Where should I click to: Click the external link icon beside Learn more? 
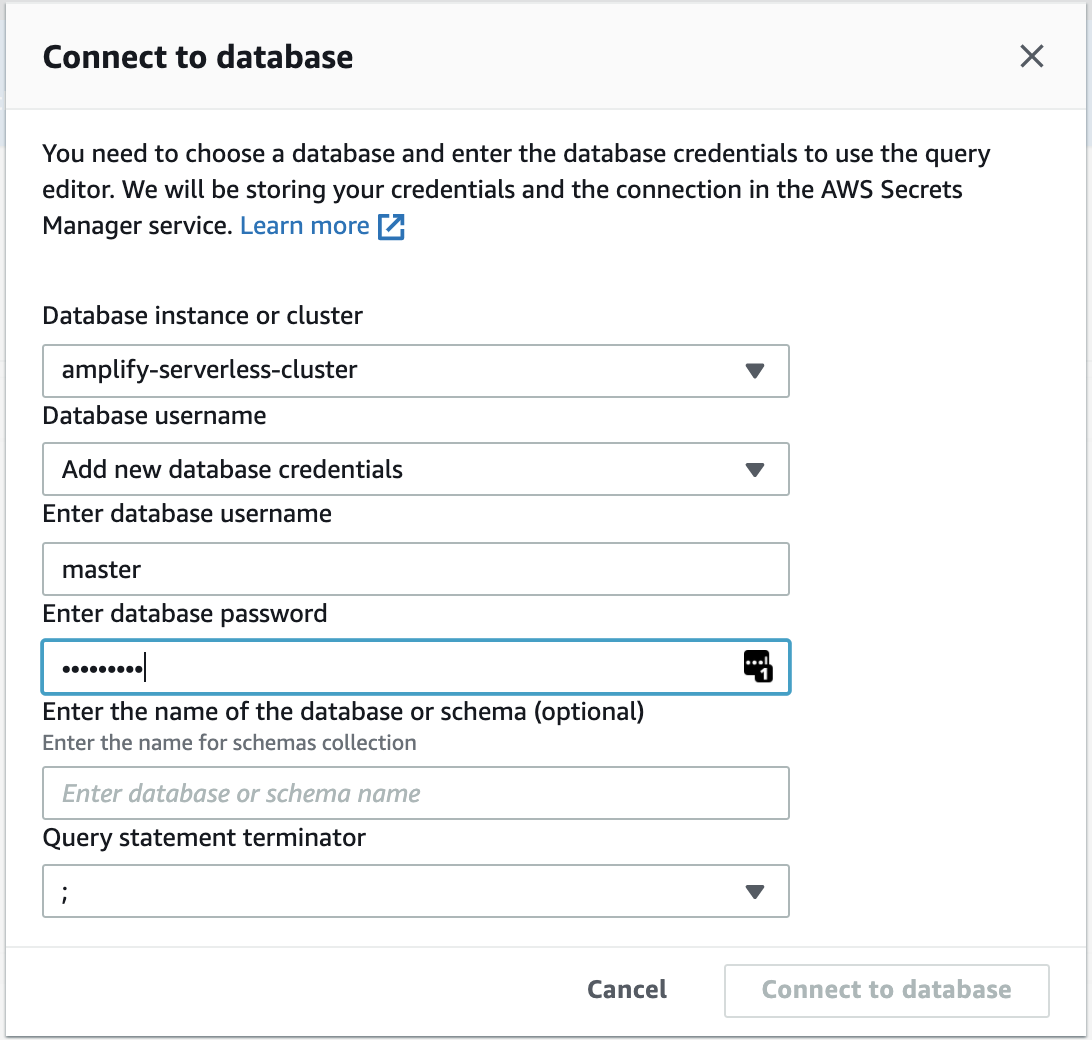pyautogui.click(x=391, y=226)
